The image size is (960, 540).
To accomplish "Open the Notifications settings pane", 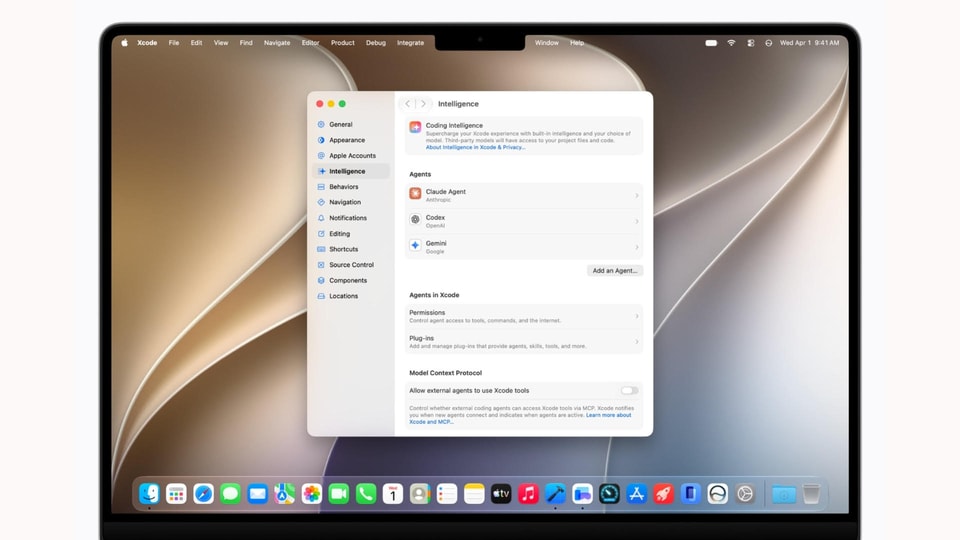I will coord(350,218).
